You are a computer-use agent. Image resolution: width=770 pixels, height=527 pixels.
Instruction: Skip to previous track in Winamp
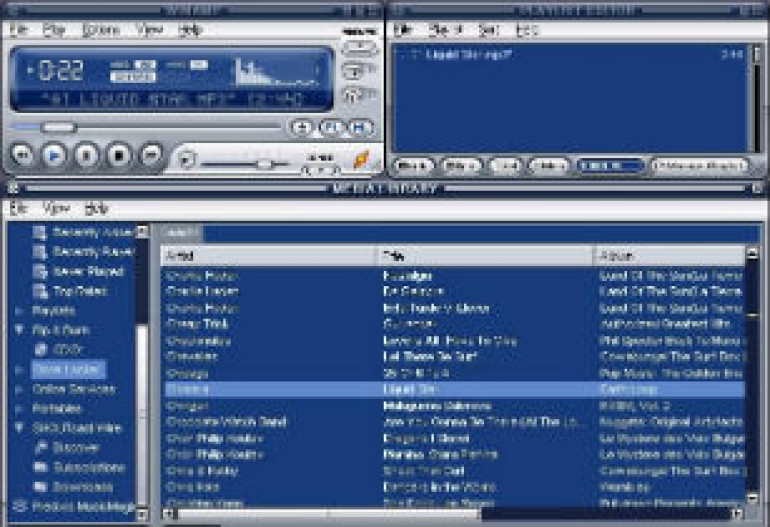click(x=23, y=155)
